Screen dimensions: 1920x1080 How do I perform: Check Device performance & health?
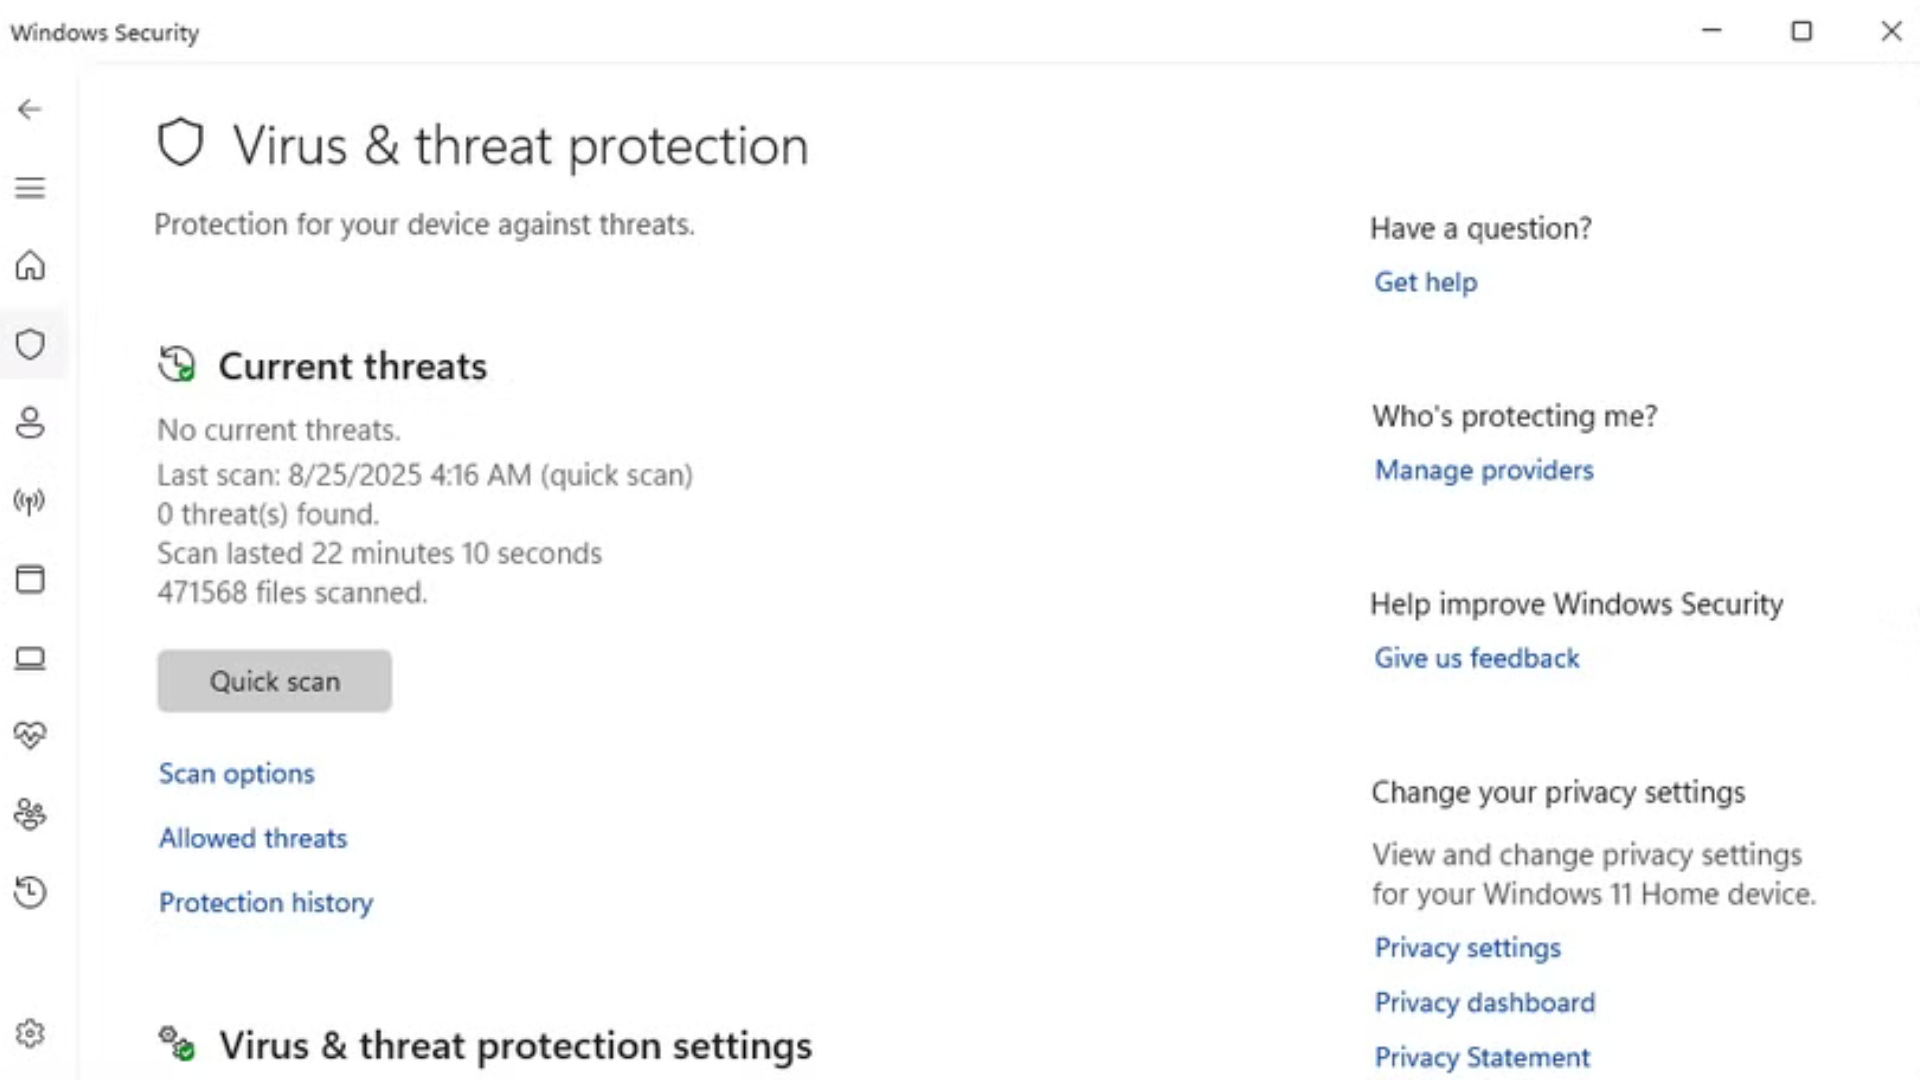coord(31,735)
